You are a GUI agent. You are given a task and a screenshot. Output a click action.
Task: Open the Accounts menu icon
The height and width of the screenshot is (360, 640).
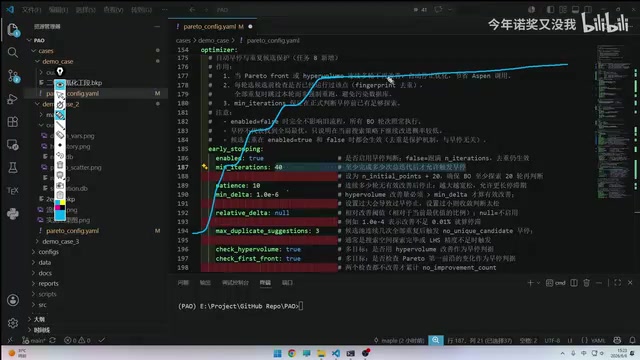coord(13,300)
